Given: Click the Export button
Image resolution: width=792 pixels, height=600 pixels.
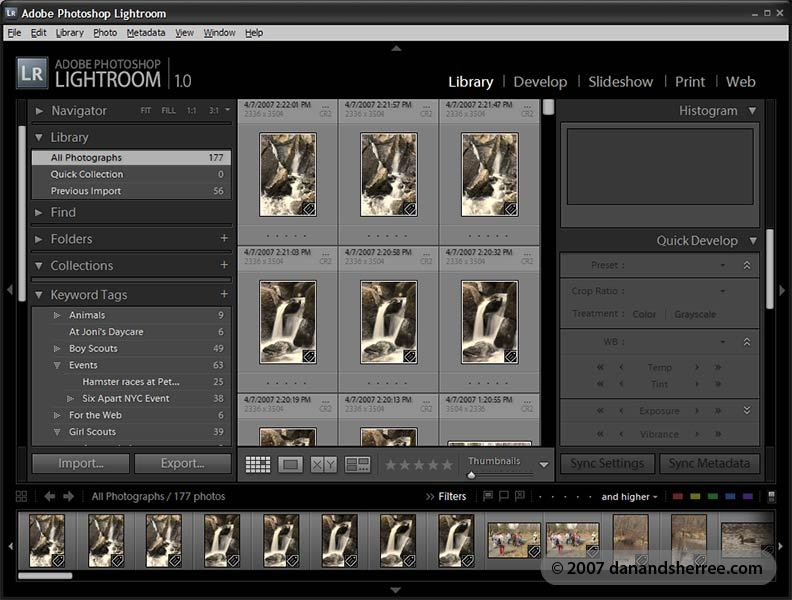Looking at the screenshot, I should pyautogui.click(x=183, y=463).
